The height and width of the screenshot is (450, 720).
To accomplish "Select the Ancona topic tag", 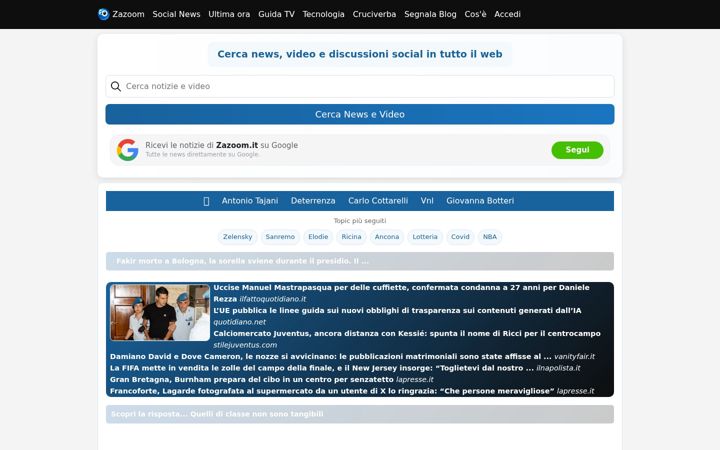I will point(387,237).
